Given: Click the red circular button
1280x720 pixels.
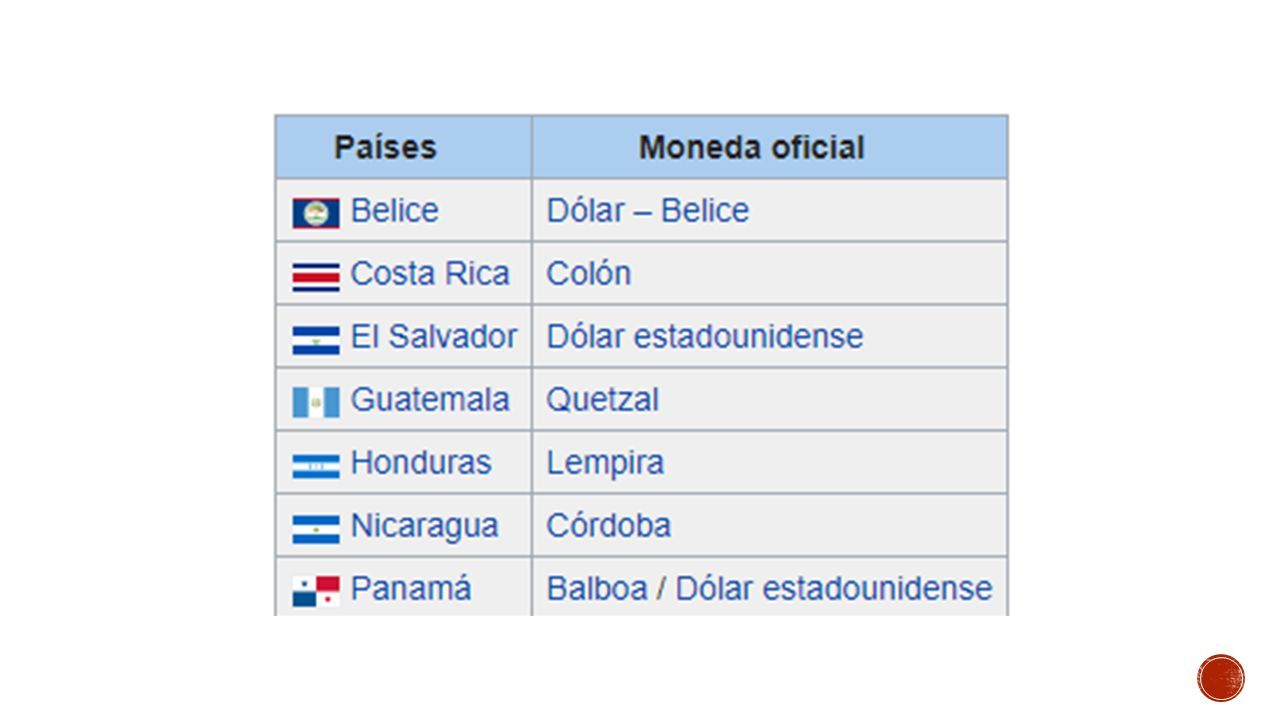Looking at the screenshot, I should [x=1221, y=678].
